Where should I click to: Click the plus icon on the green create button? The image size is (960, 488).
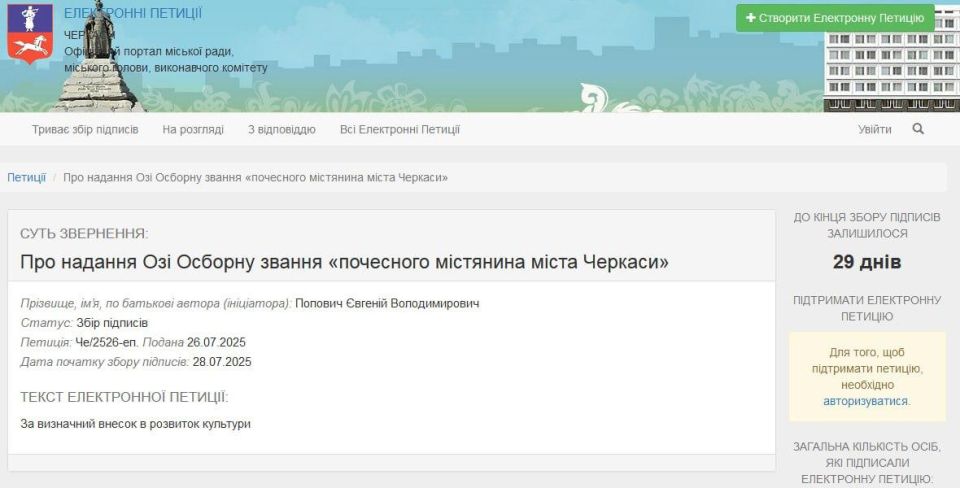click(x=751, y=18)
